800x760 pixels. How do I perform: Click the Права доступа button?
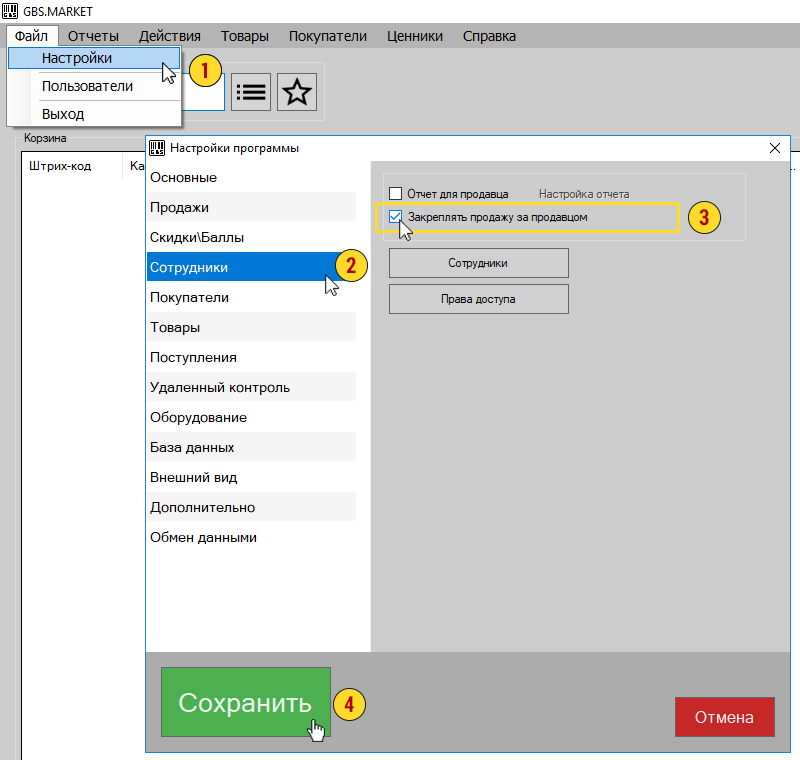[479, 299]
